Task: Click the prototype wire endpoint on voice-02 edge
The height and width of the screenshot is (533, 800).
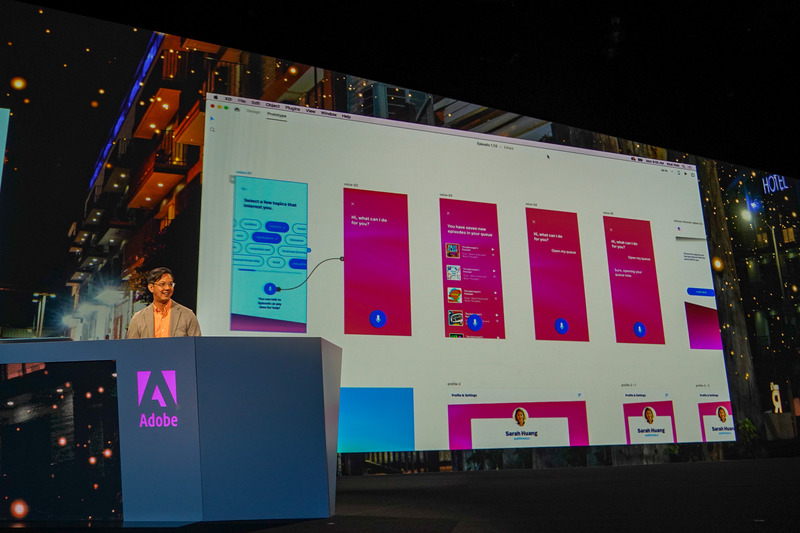Action: point(342,259)
